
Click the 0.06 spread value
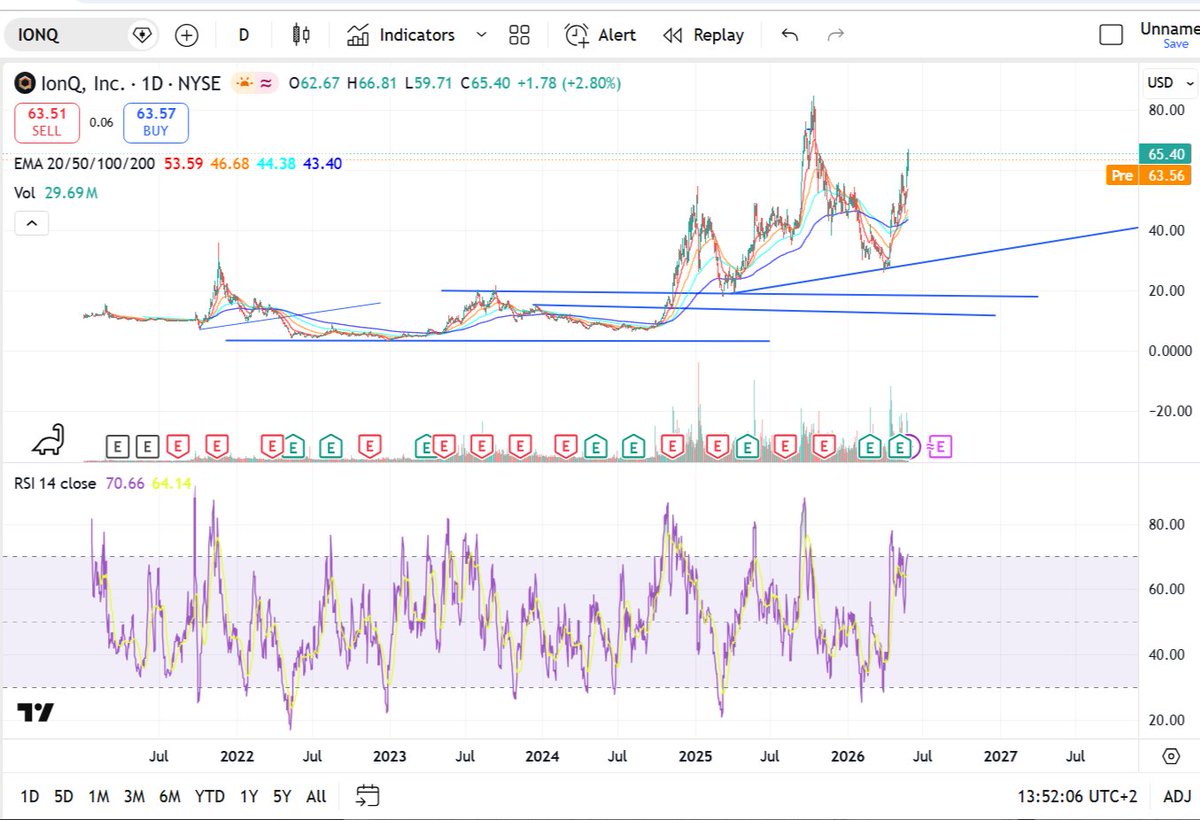[101, 123]
